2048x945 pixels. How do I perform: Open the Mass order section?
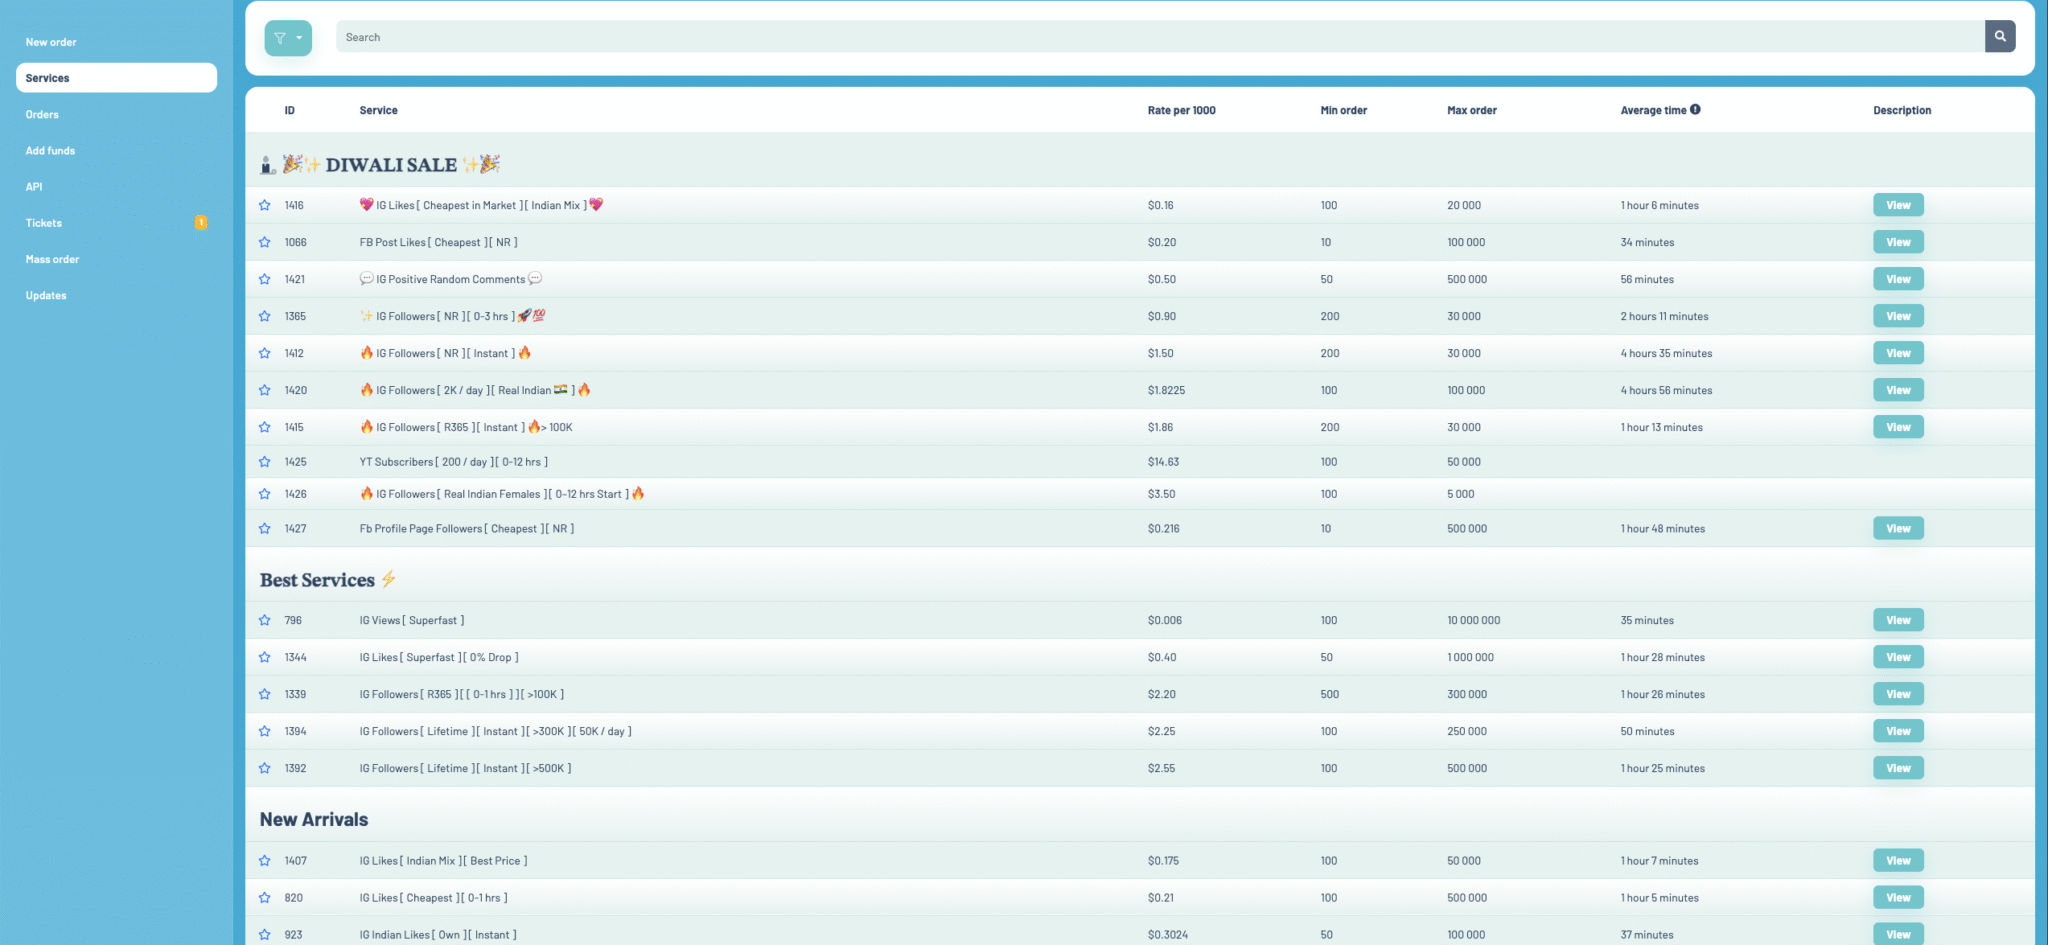click(52, 259)
